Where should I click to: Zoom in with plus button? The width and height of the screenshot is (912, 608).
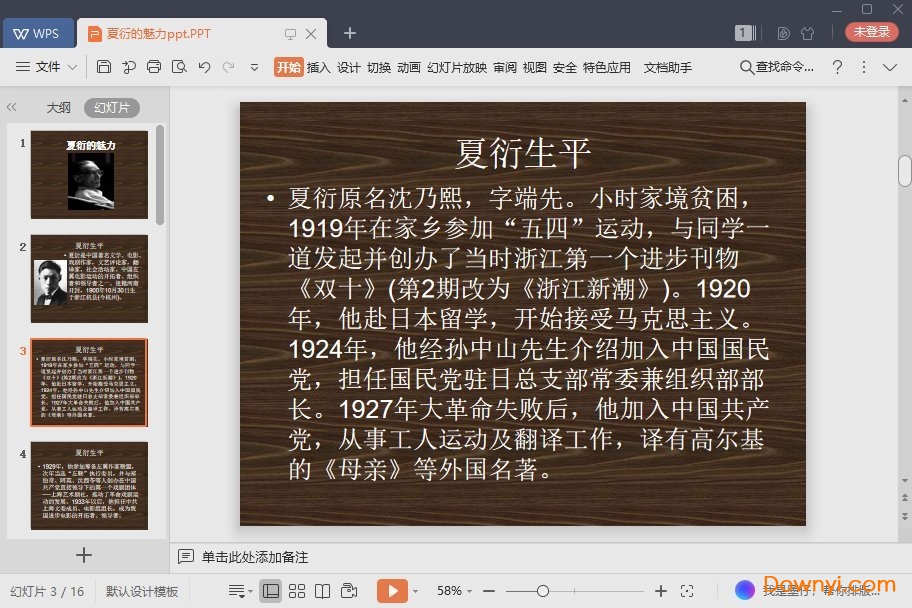coord(661,591)
